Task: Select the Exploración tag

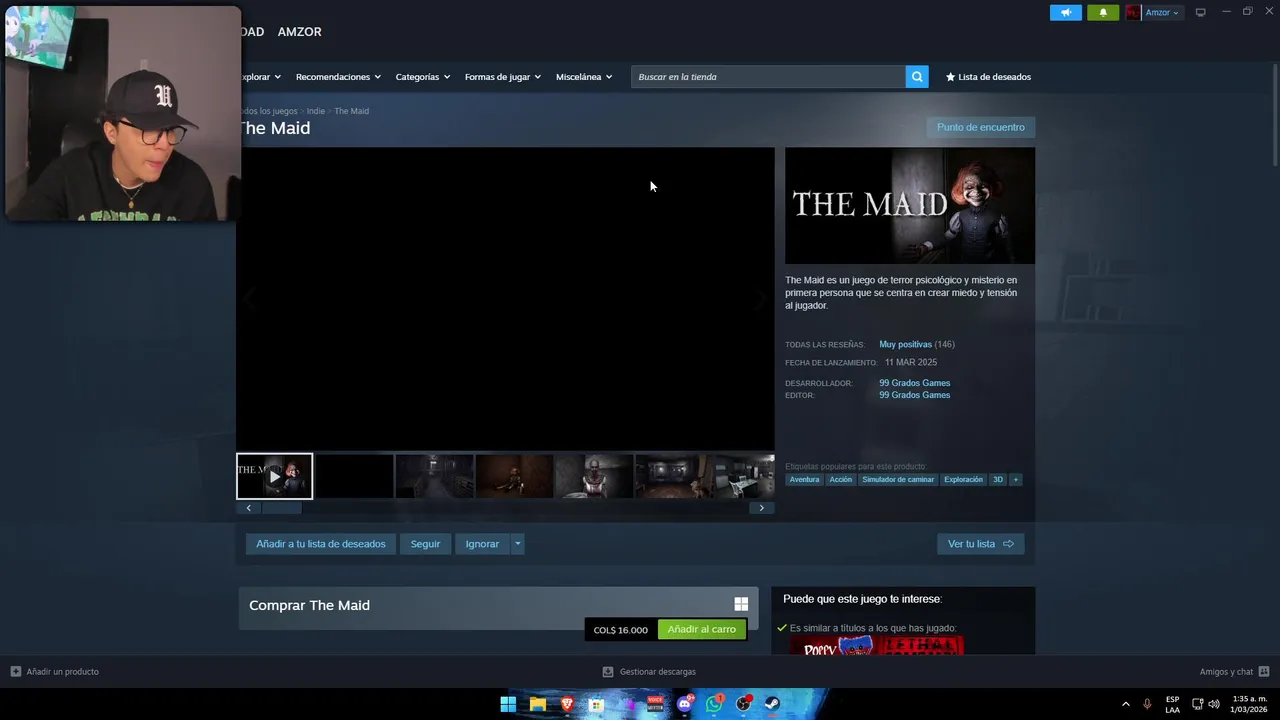Action: point(963,480)
